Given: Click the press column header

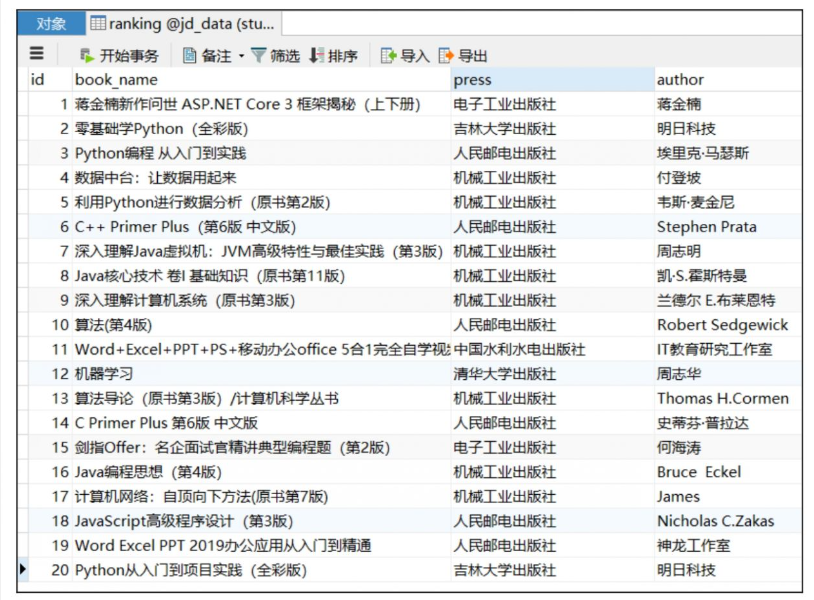Looking at the screenshot, I should point(552,79).
